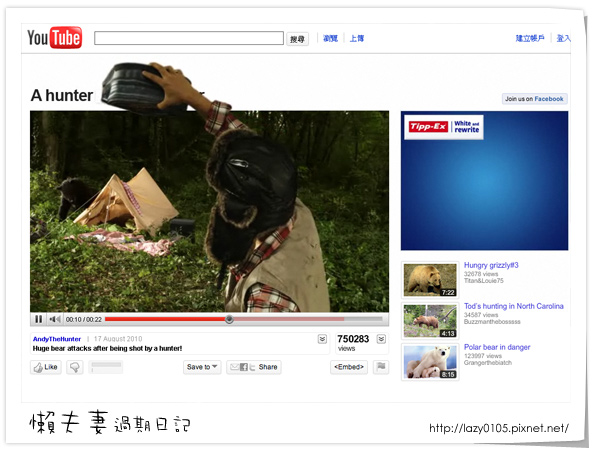Click the Embed button
Image resolution: width=600 pixels, height=450 pixels.
(x=349, y=367)
